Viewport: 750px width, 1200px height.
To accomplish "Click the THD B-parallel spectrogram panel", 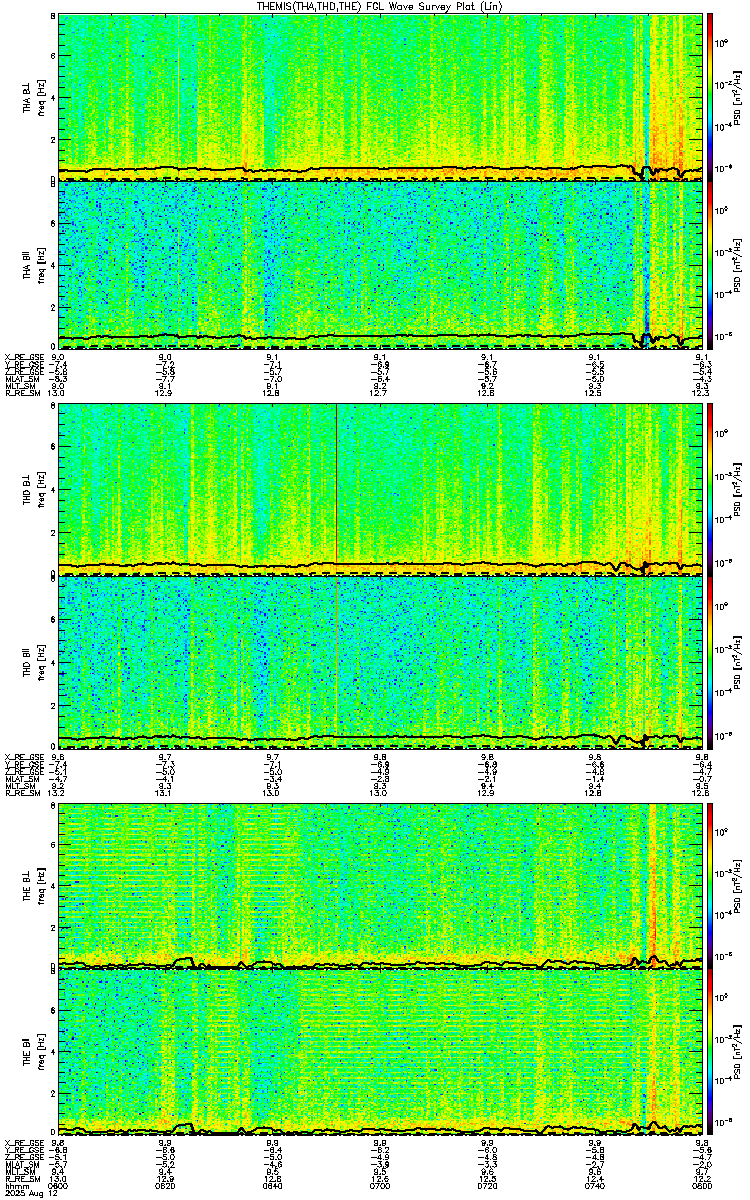I will [x=381, y=662].
